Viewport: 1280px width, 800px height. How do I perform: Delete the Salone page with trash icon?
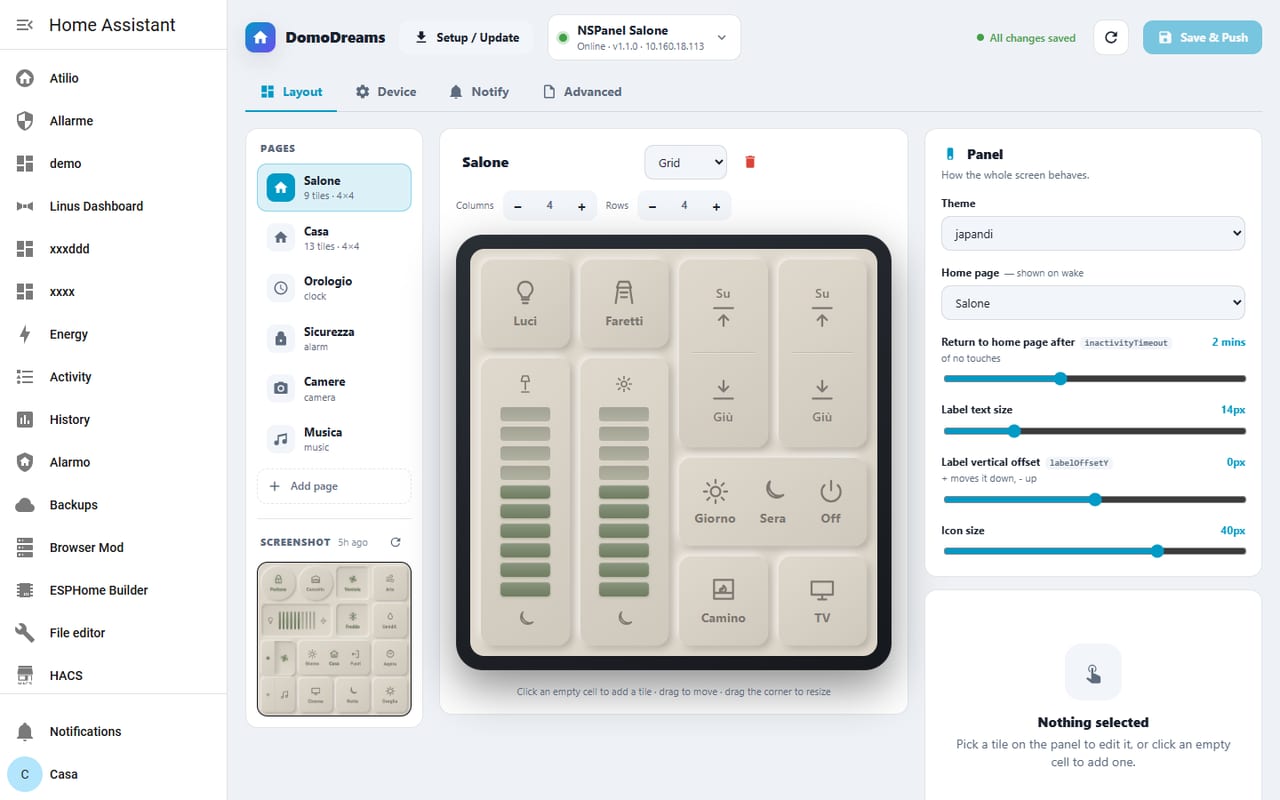(x=750, y=162)
